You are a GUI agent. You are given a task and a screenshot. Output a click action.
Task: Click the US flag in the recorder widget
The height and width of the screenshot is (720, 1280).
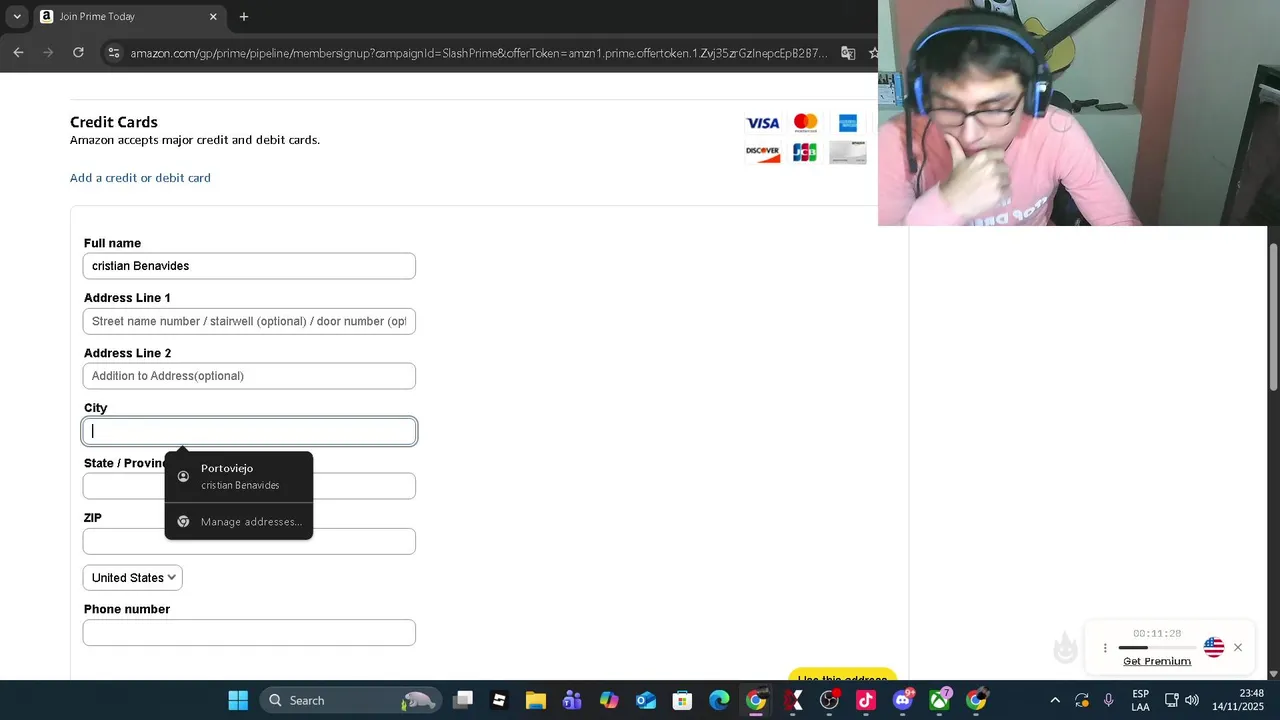pos(1214,647)
